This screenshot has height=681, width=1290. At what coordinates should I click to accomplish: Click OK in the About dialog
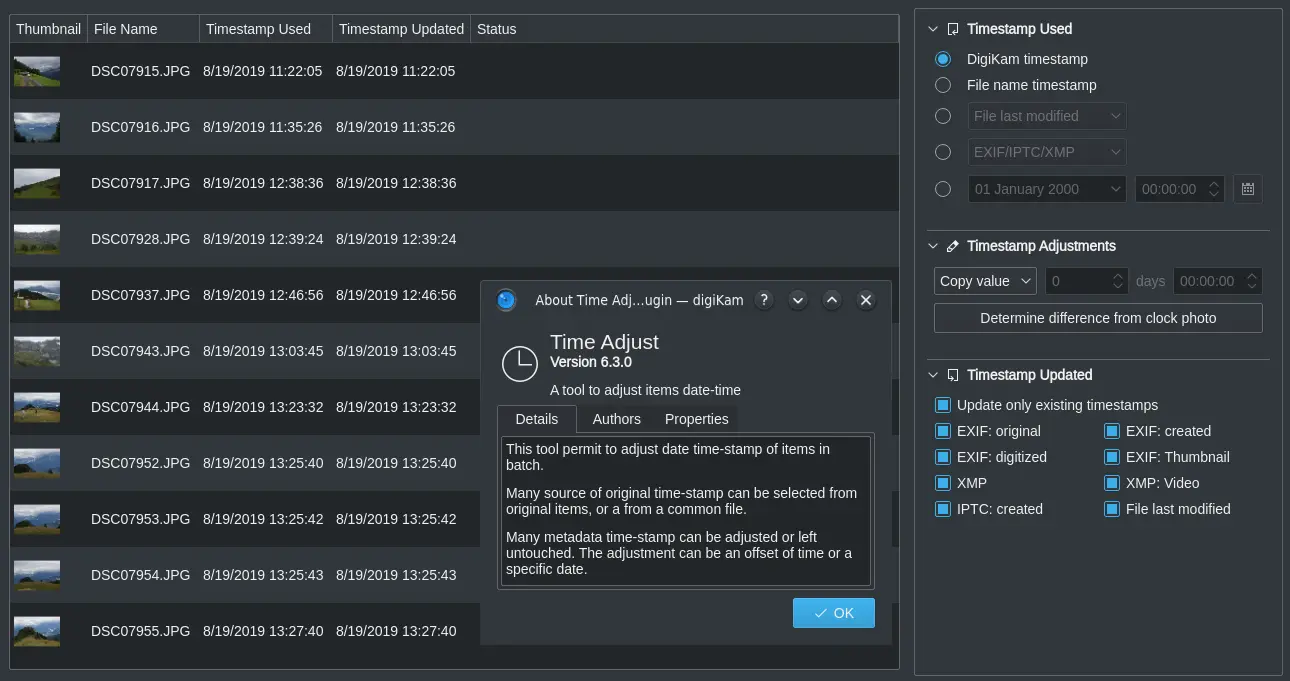(833, 613)
